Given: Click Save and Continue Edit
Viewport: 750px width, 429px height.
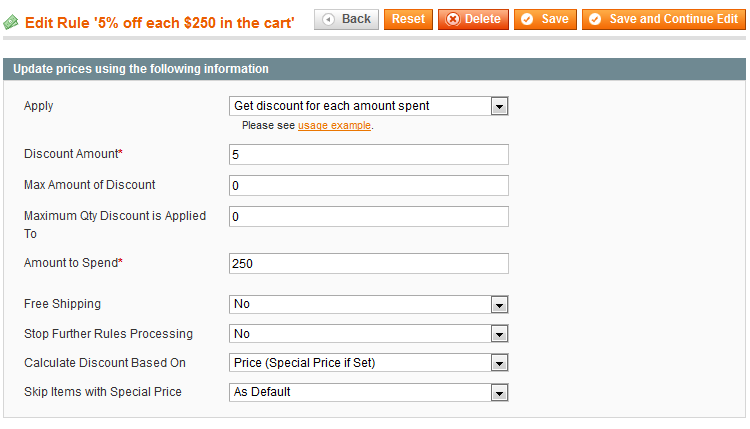Looking at the screenshot, I should point(663,19).
